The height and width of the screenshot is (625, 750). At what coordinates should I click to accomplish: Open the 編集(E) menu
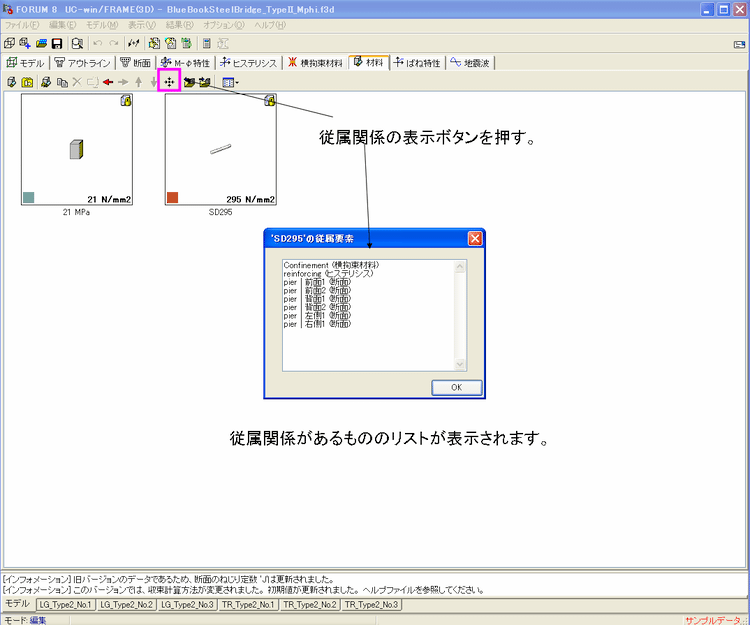(62, 25)
